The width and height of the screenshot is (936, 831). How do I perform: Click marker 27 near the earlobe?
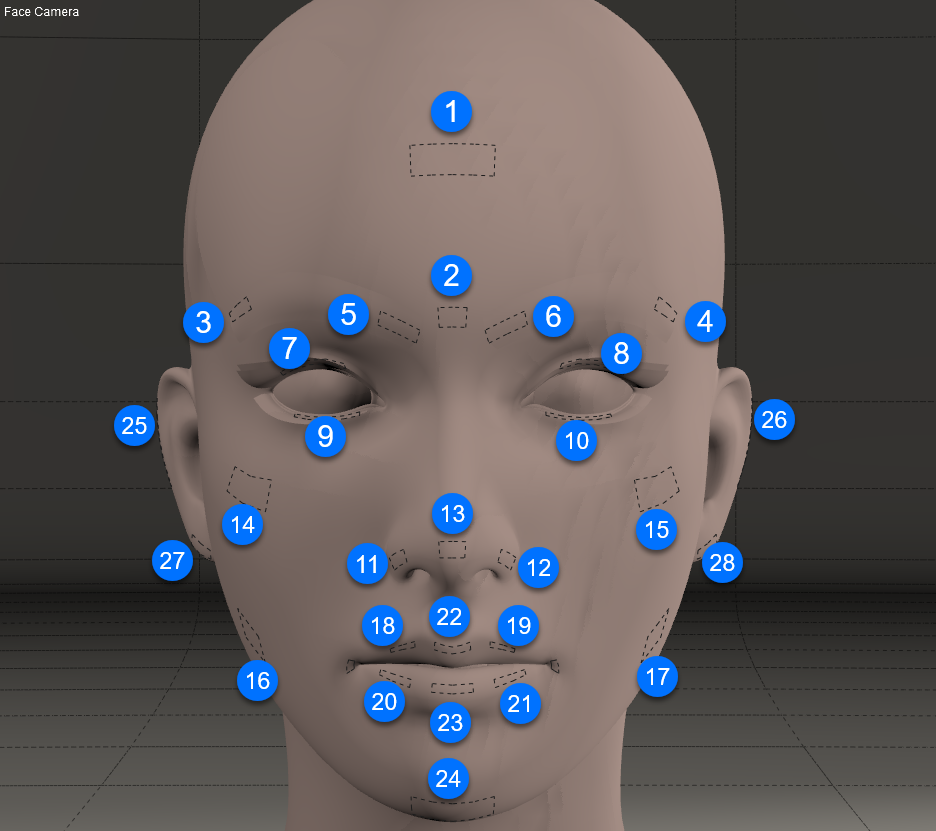click(x=172, y=560)
